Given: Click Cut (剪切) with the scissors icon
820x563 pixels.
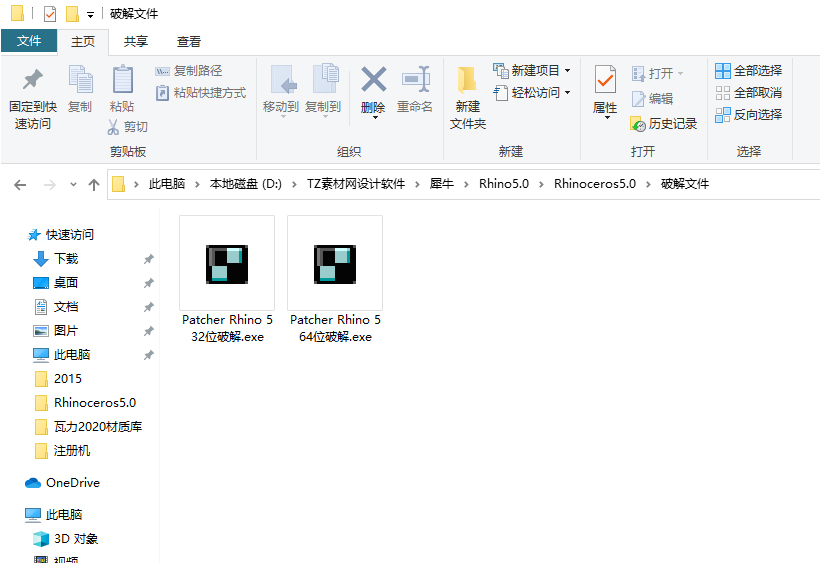Looking at the screenshot, I should [128, 127].
